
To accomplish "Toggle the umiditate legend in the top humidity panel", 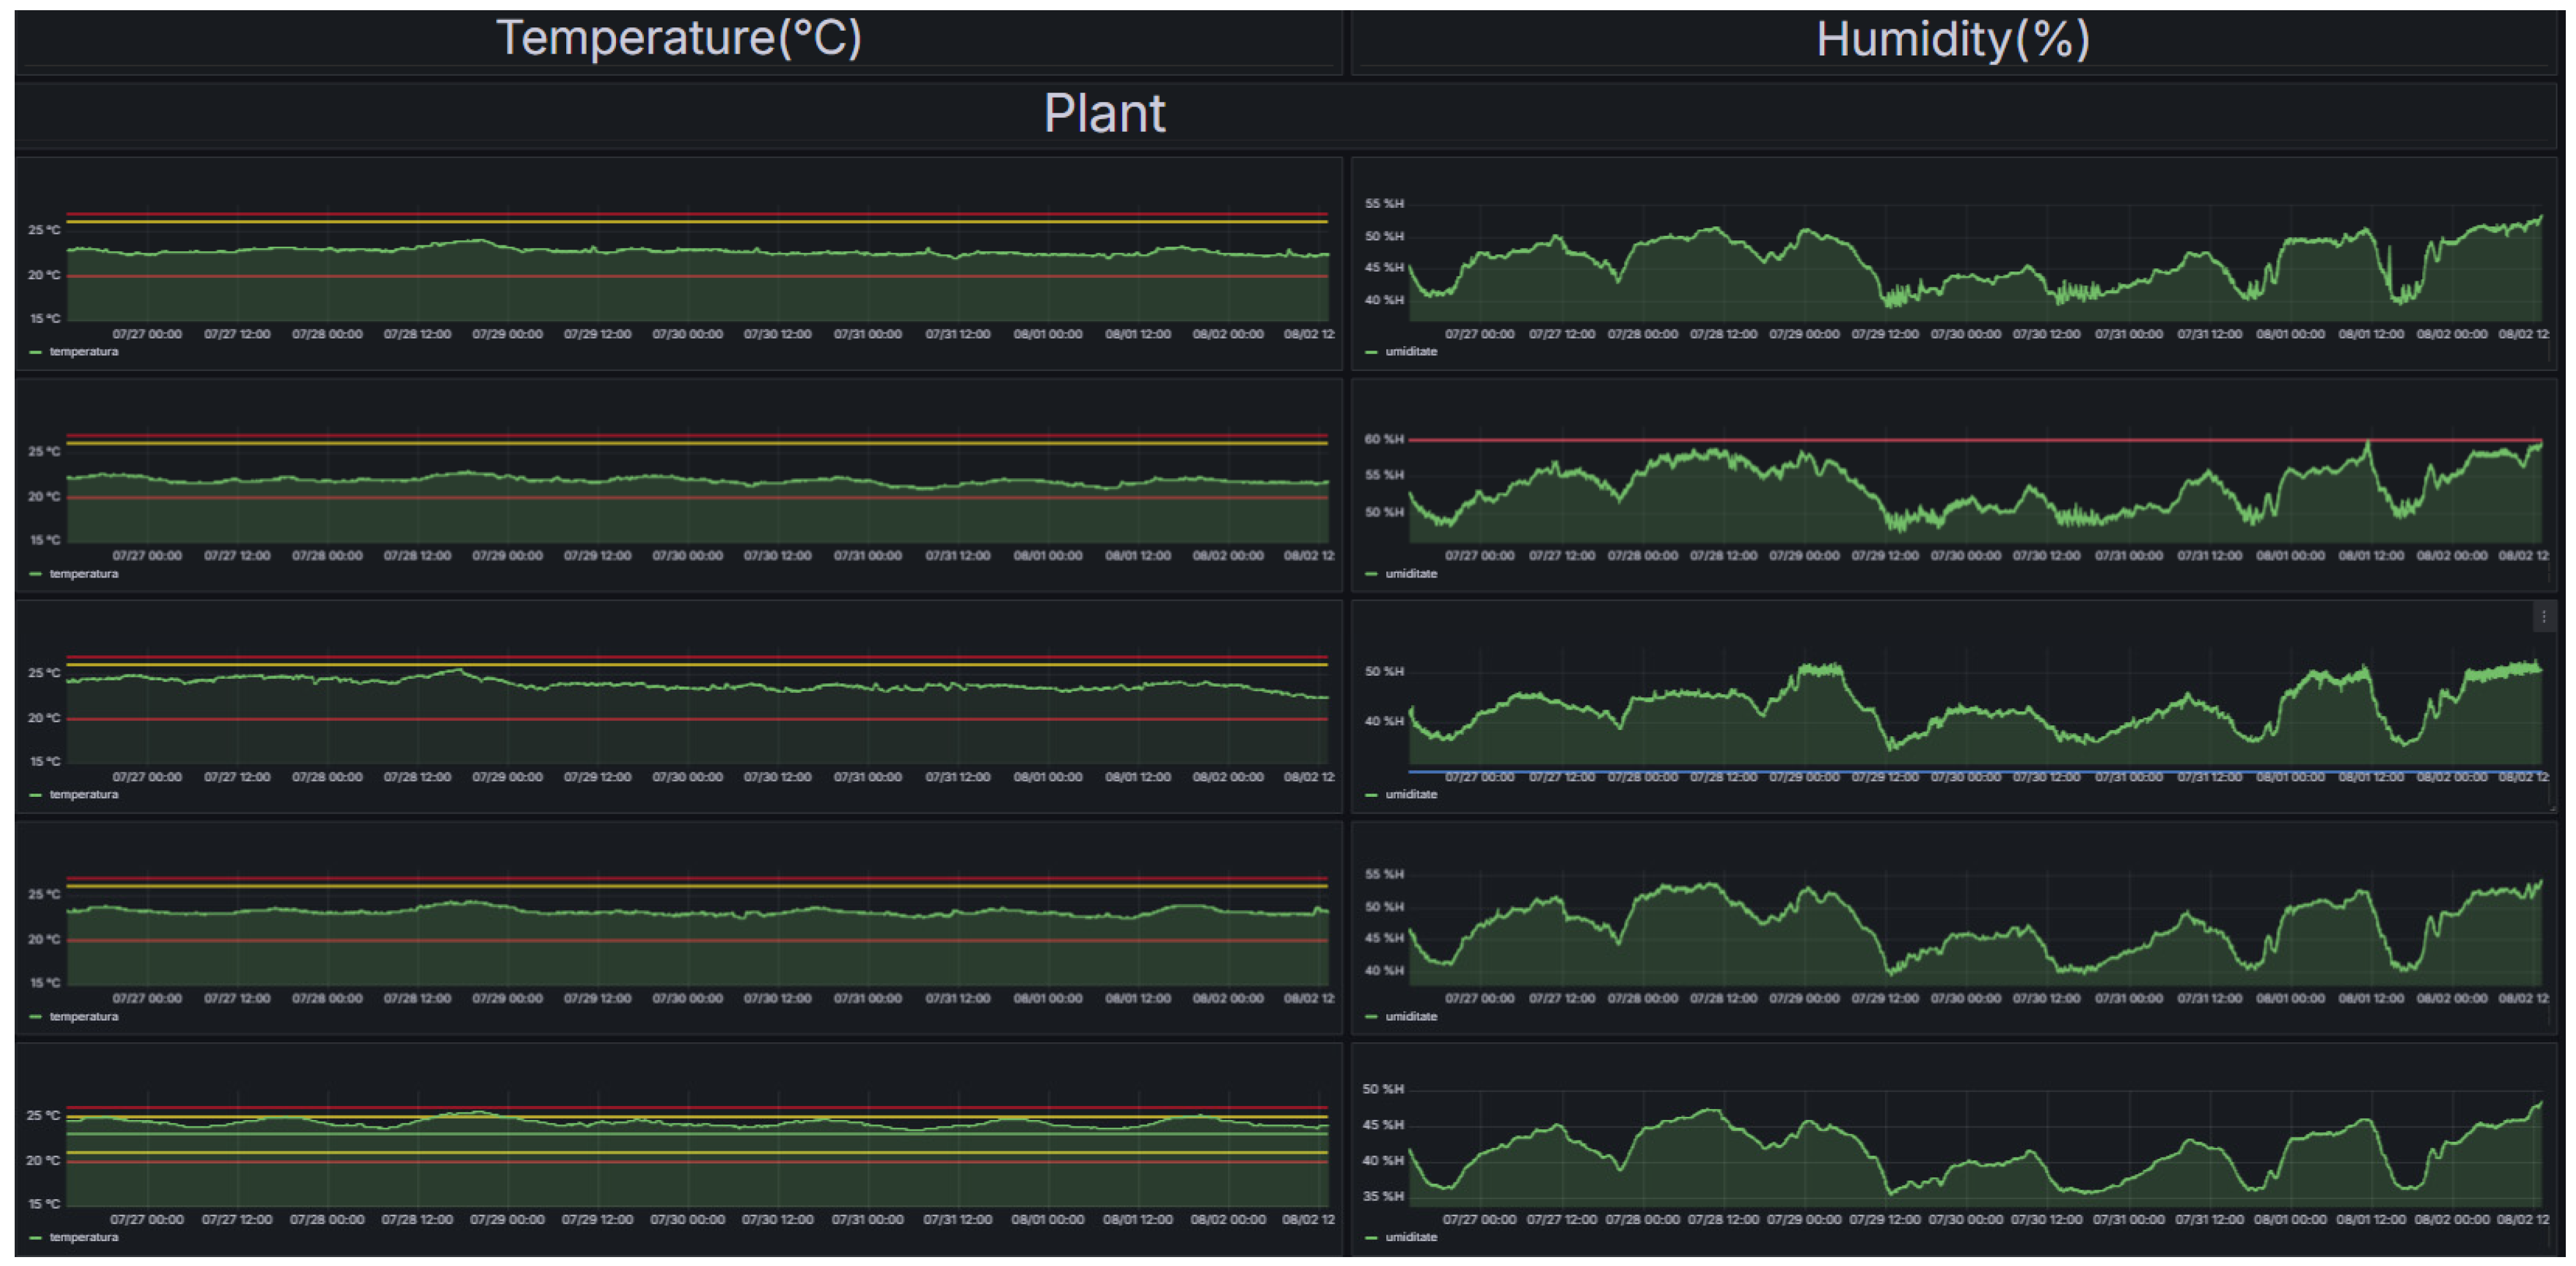I will tap(1411, 352).
